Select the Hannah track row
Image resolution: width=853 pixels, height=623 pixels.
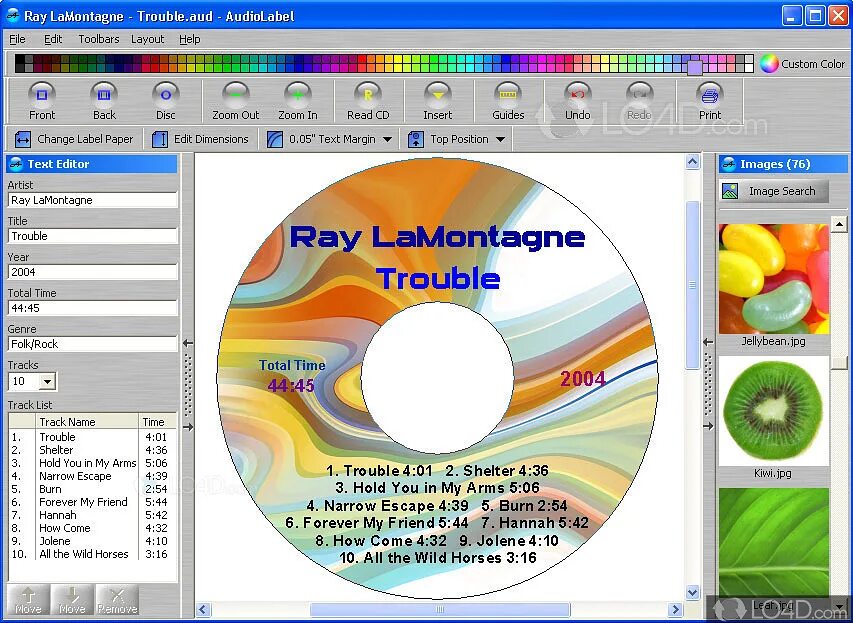[91, 515]
